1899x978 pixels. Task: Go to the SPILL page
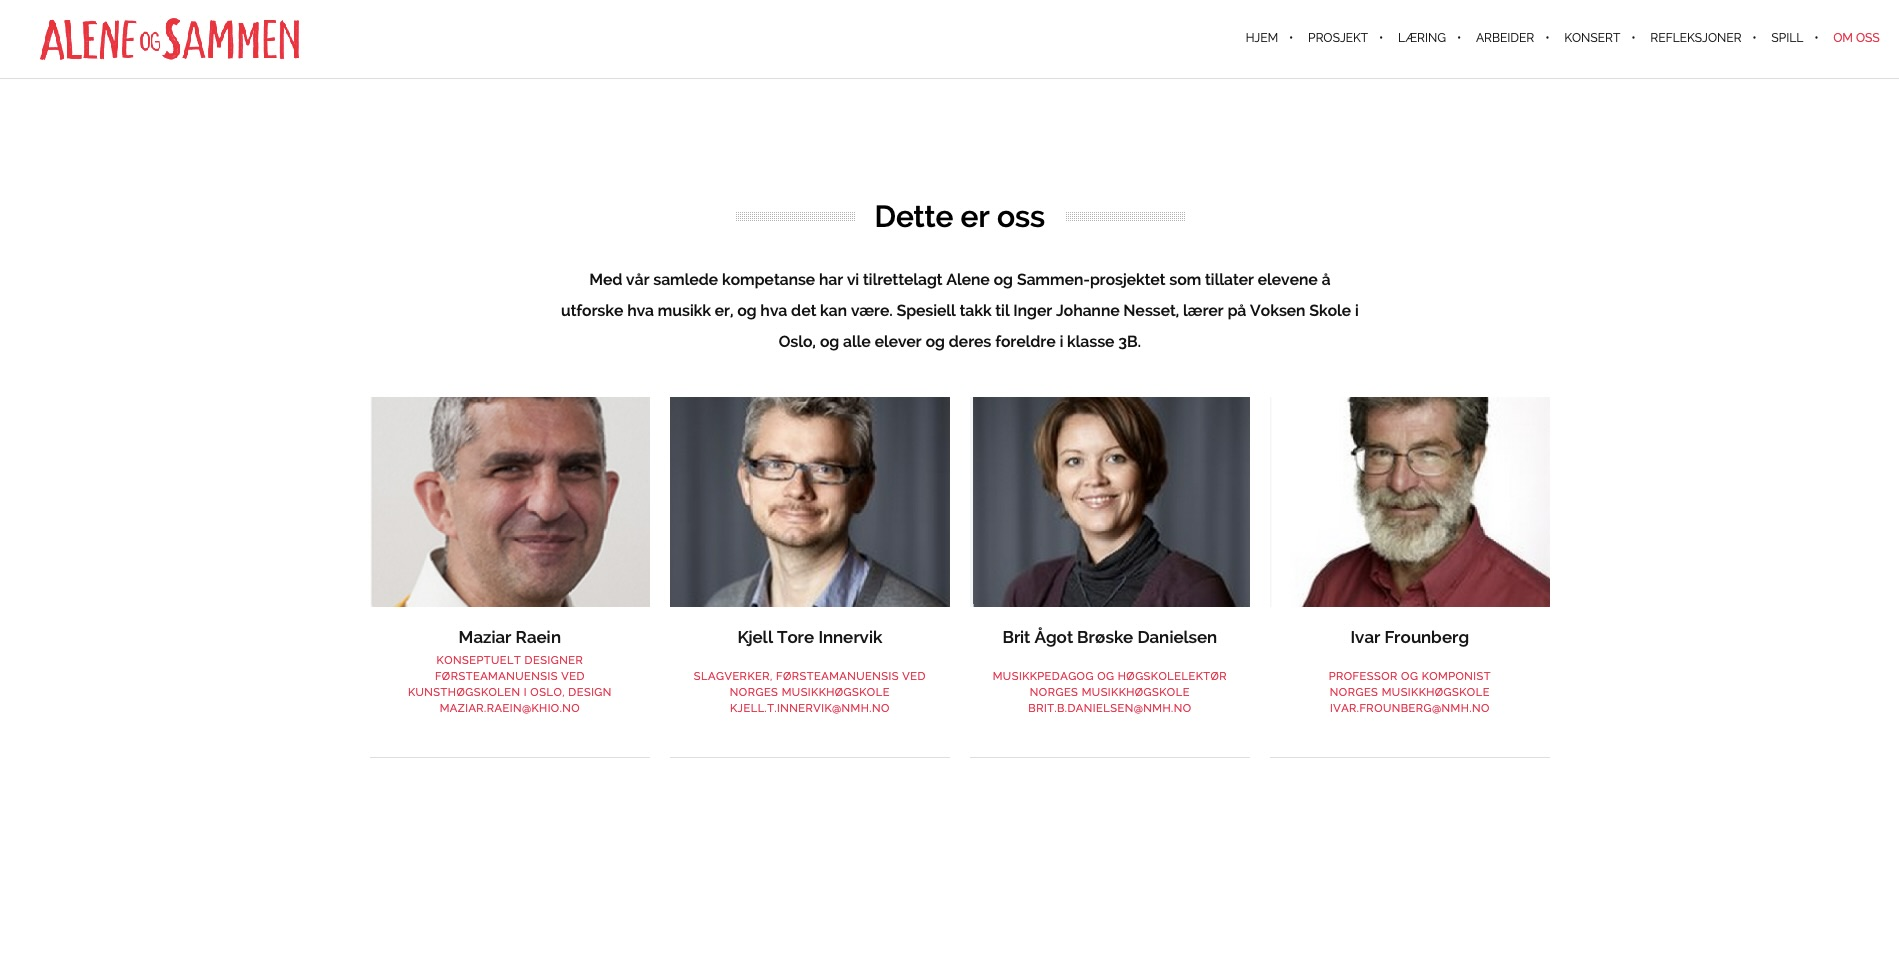(1786, 38)
